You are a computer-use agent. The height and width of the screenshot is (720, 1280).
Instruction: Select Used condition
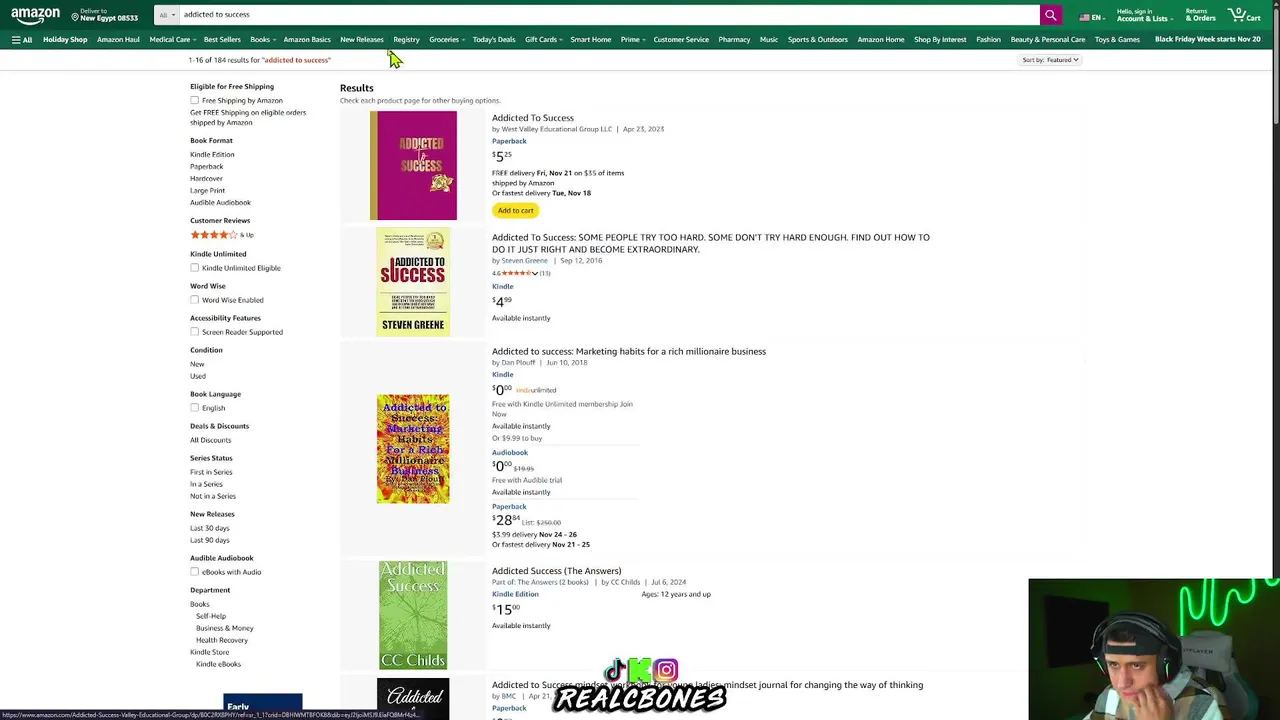(198, 376)
